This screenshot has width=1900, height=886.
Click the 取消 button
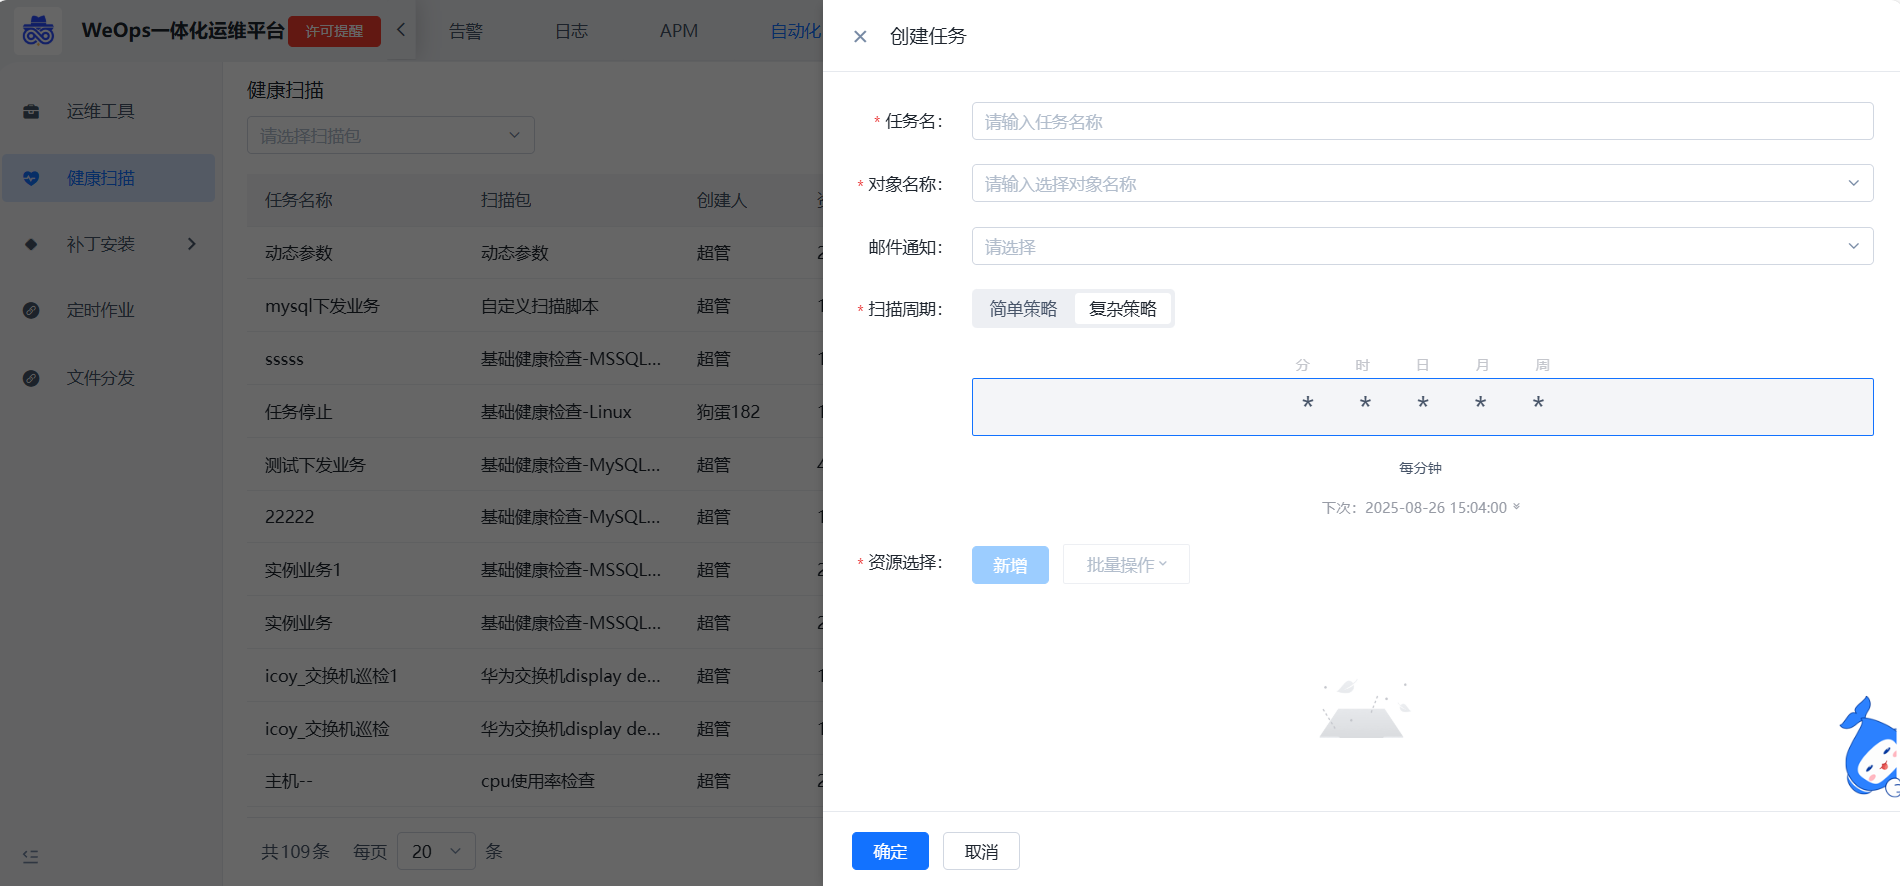point(980,851)
